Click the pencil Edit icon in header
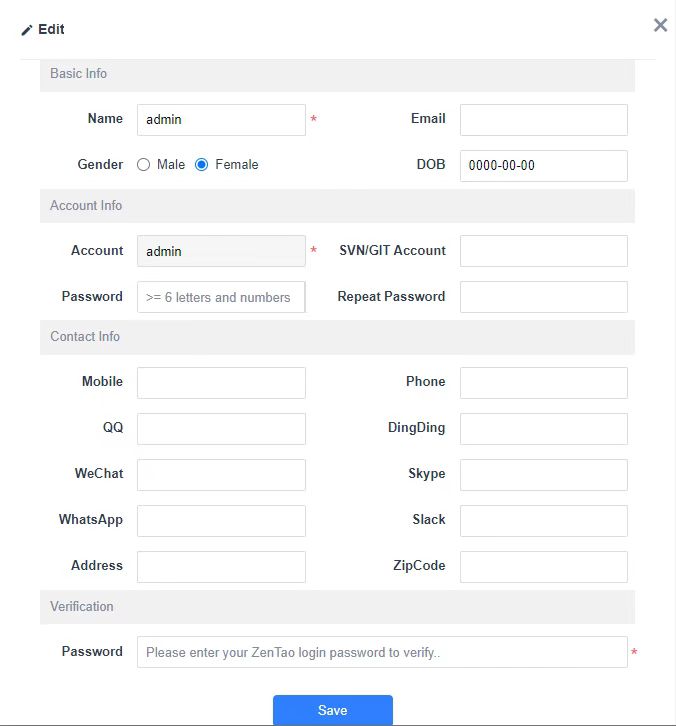The image size is (676, 726). [x=27, y=30]
